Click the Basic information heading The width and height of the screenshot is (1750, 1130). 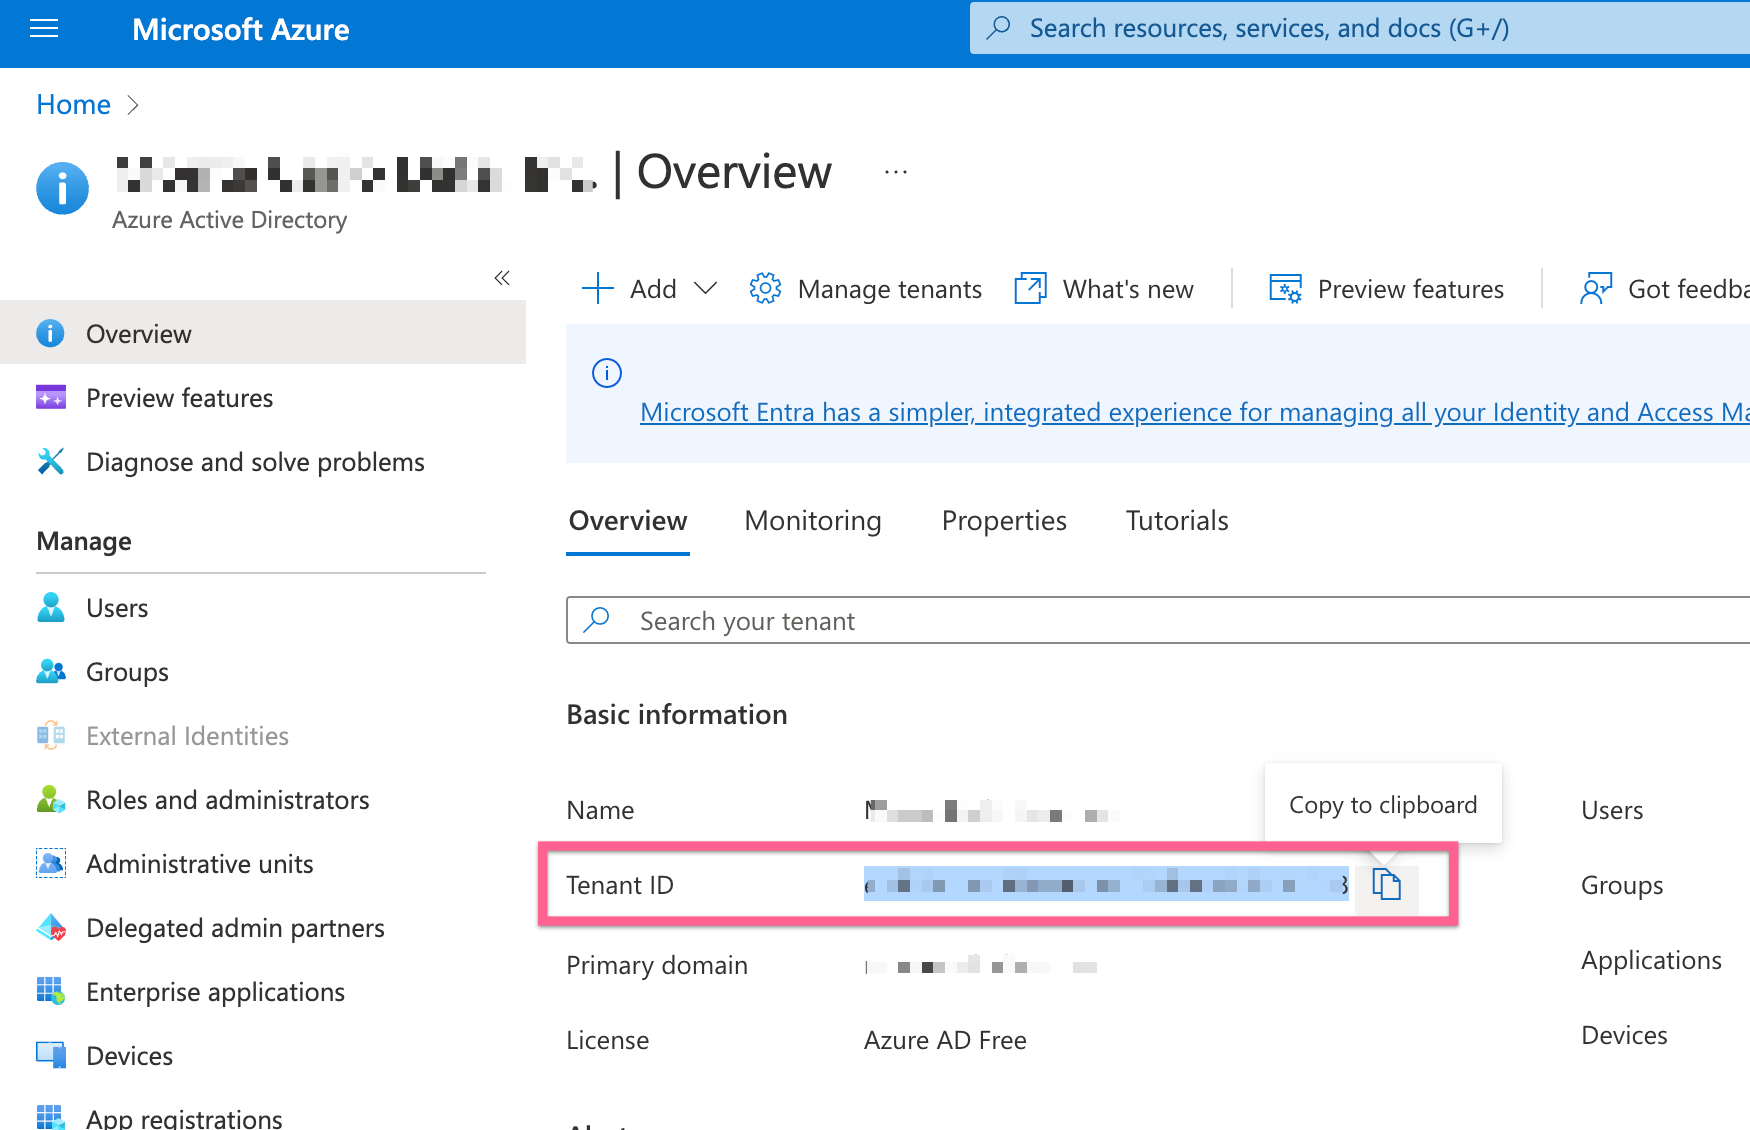[x=677, y=714]
